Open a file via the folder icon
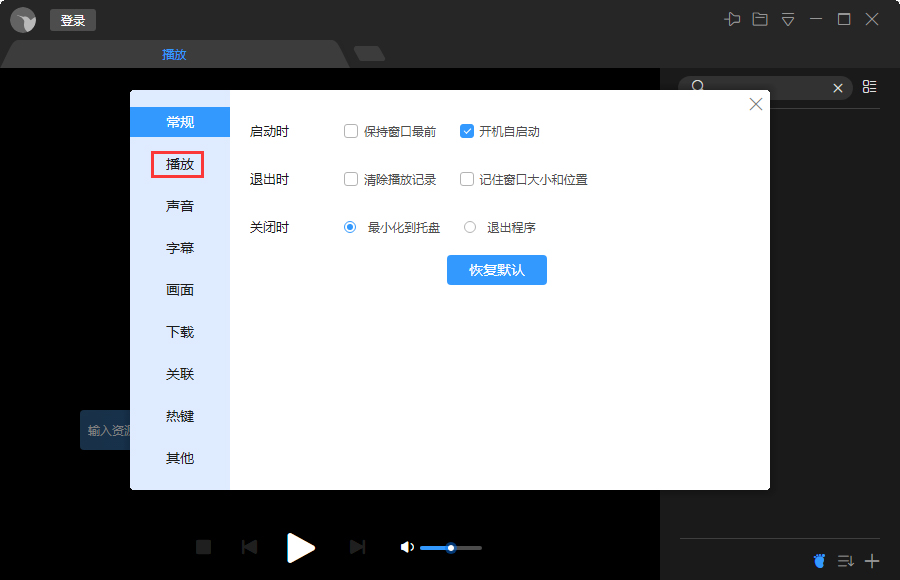Viewport: 900px width, 580px height. [x=760, y=19]
